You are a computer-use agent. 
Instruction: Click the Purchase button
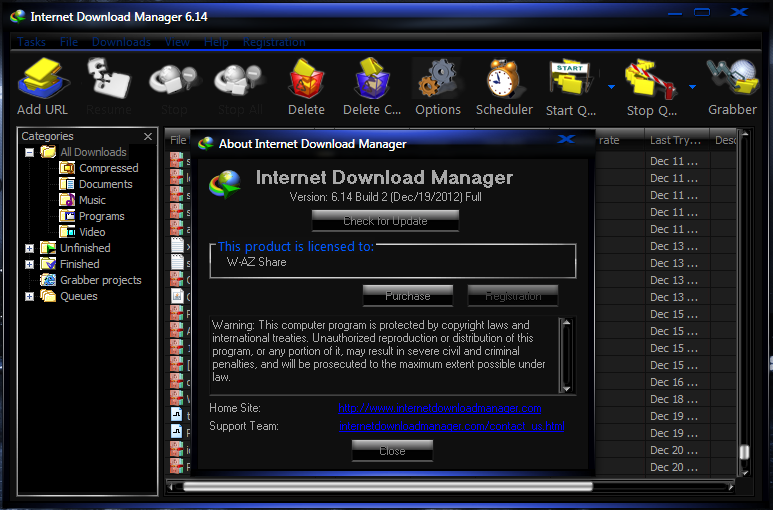tap(408, 296)
